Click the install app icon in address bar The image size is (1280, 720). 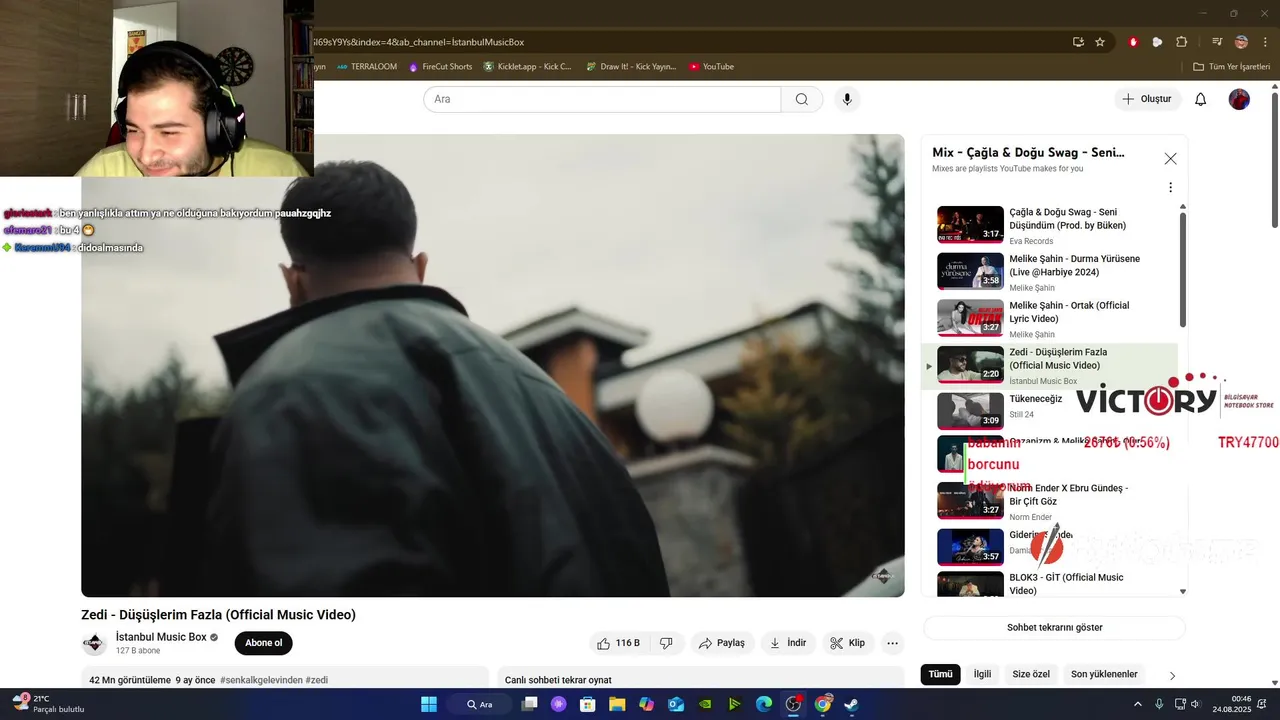tap(1078, 42)
